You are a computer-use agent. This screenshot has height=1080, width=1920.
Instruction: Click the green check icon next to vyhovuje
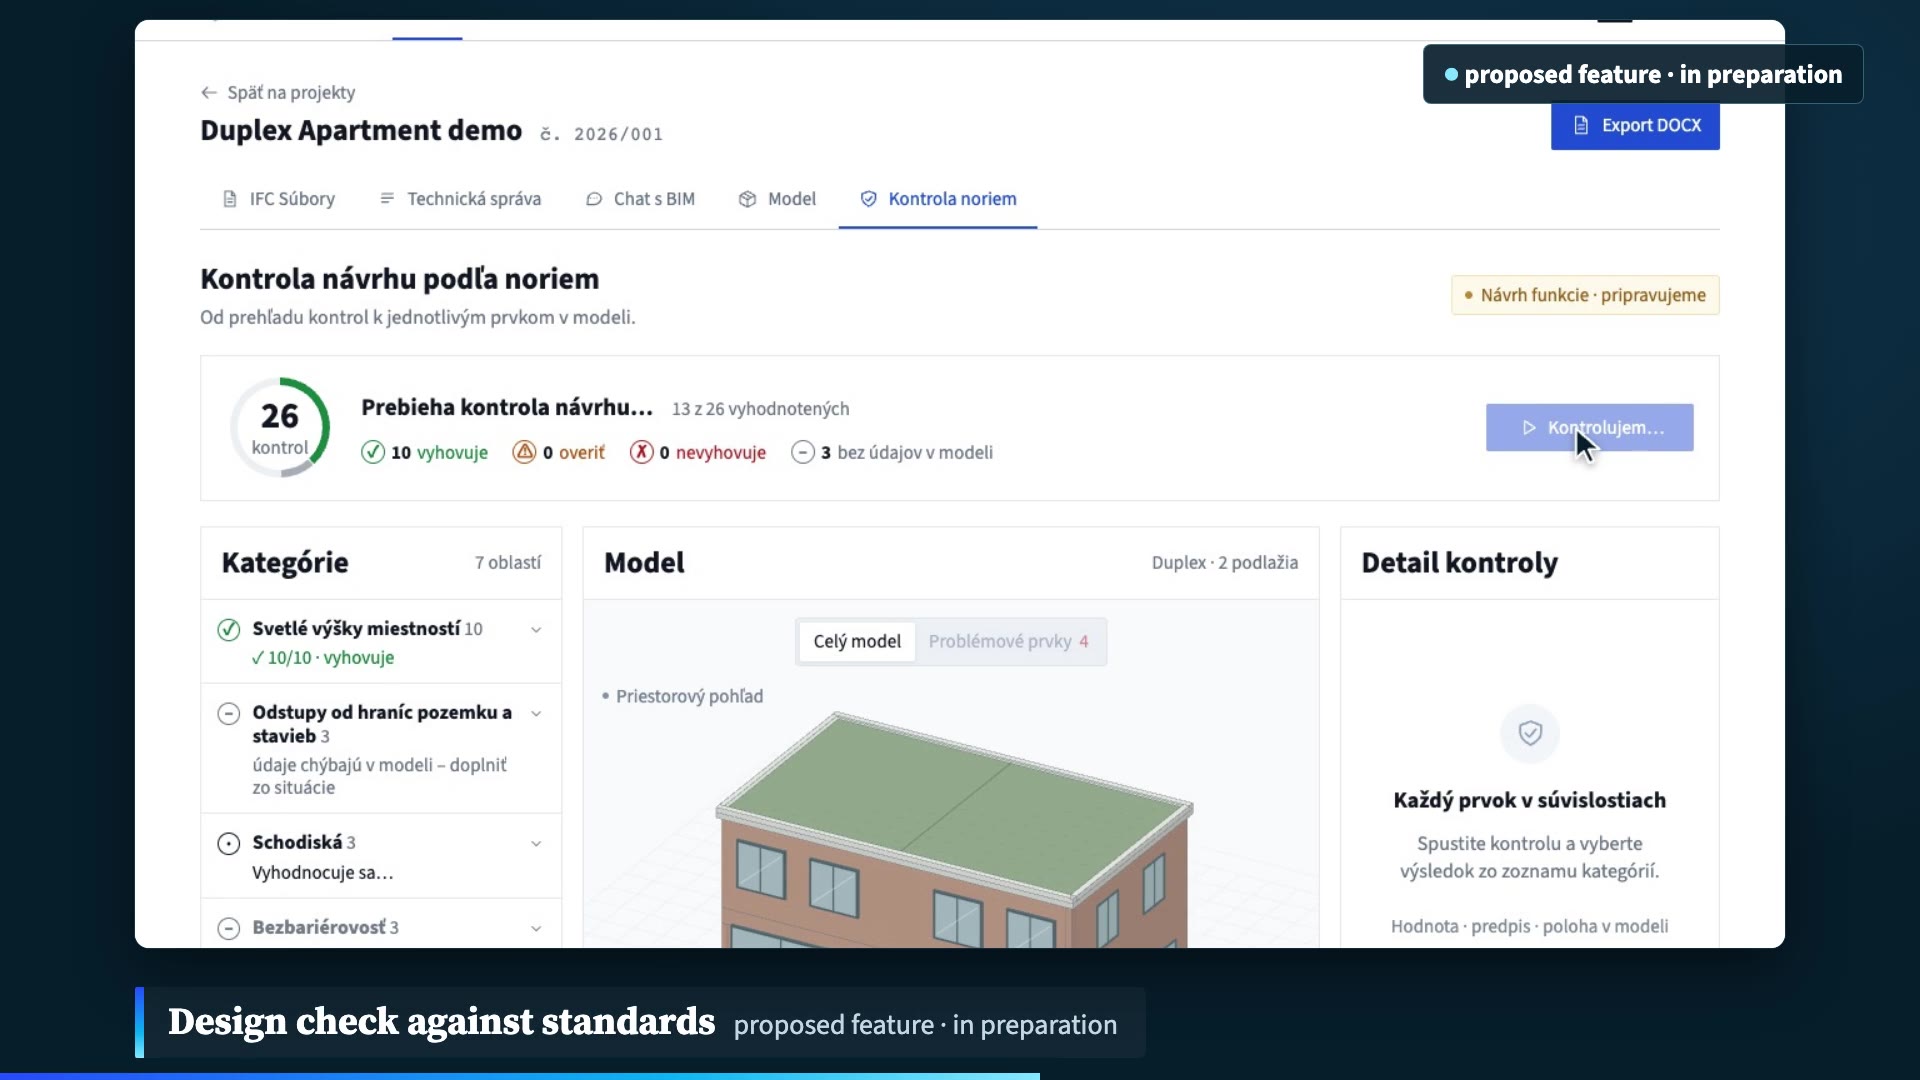(373, 452)
